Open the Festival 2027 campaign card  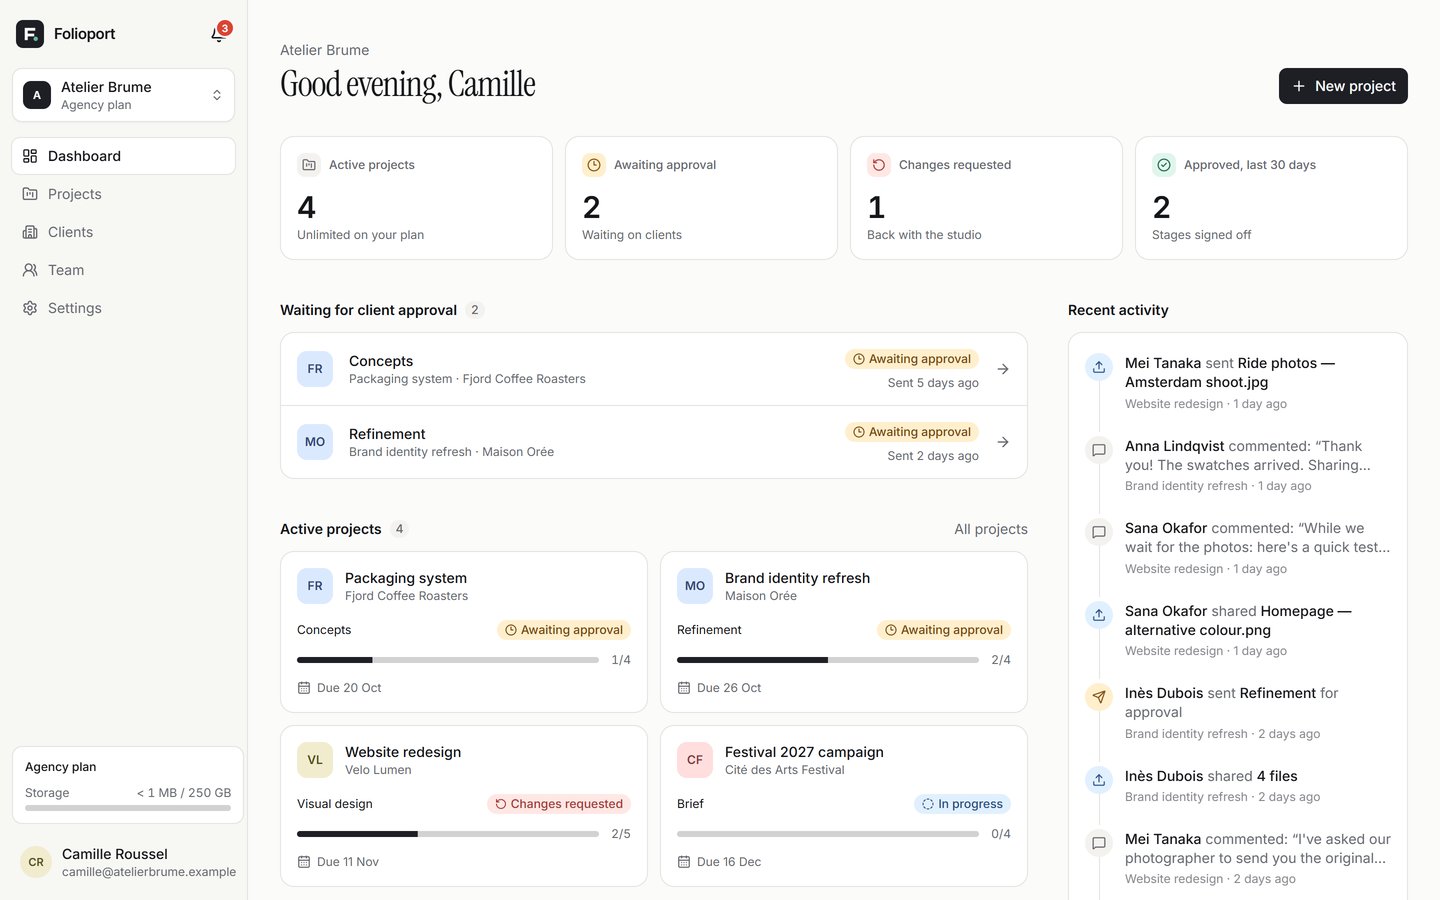click(x=844, y=806)
